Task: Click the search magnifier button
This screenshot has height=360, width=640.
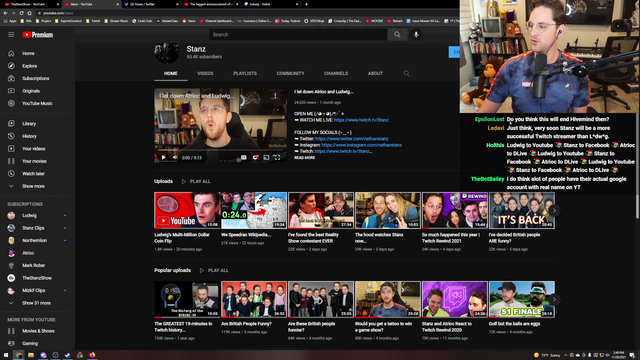Action: (x=397, y=35)
